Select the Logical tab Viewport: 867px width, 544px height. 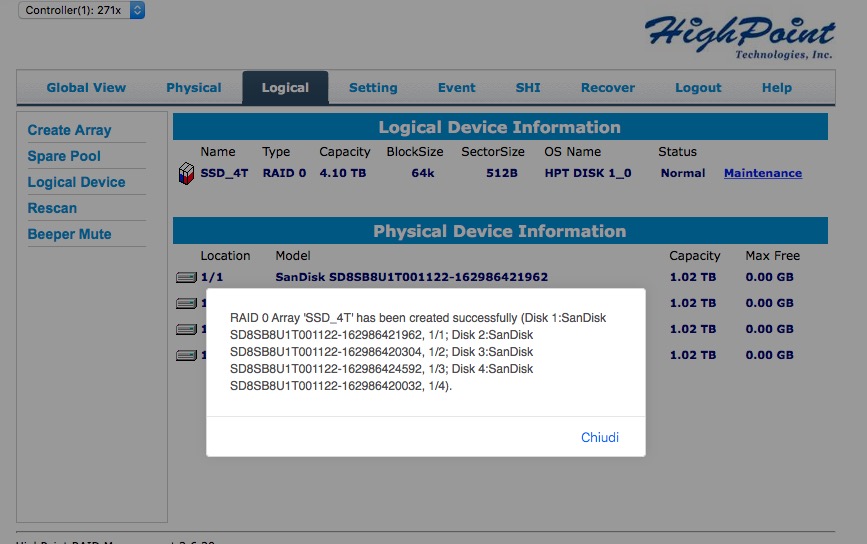[285, 88]
